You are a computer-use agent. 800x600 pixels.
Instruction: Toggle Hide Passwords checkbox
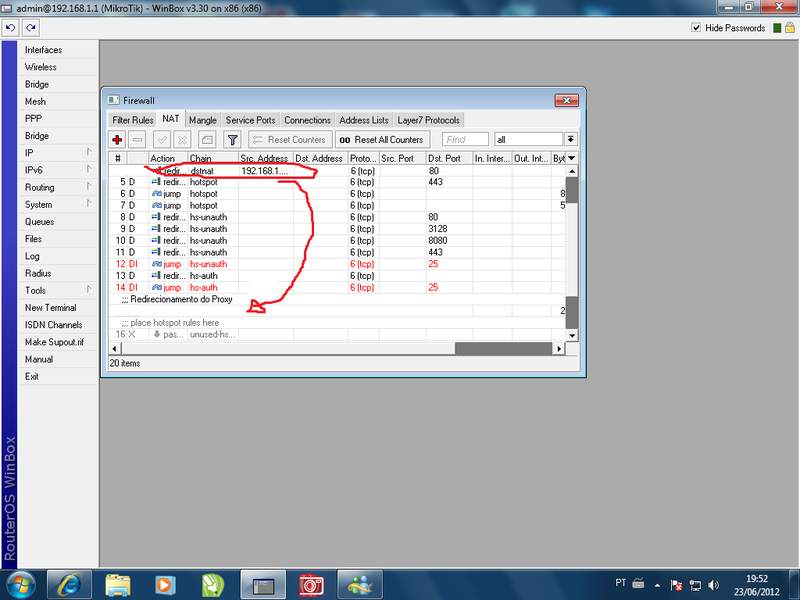point(696,28)
